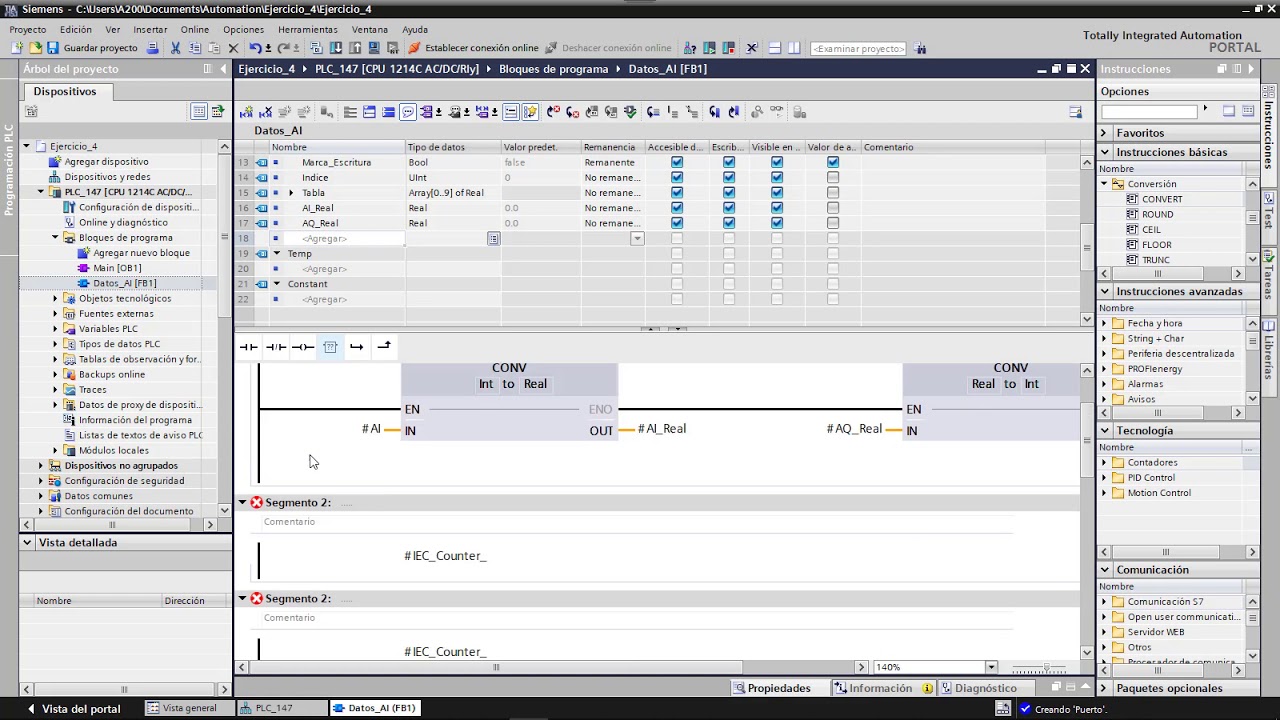Image resolution: width=1280 pixels, height=720 pixels.
Task: Toggle Valor de ajuste checkbox for Indice
Action: click(x=833, y=177)
